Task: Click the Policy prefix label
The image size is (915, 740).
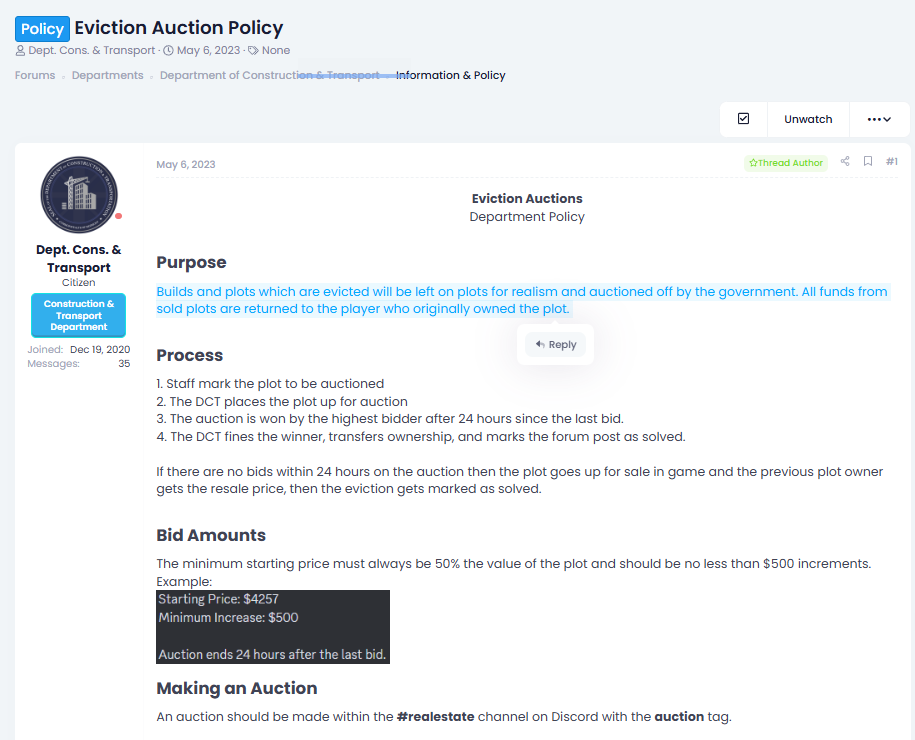Action: coord(42,29)
